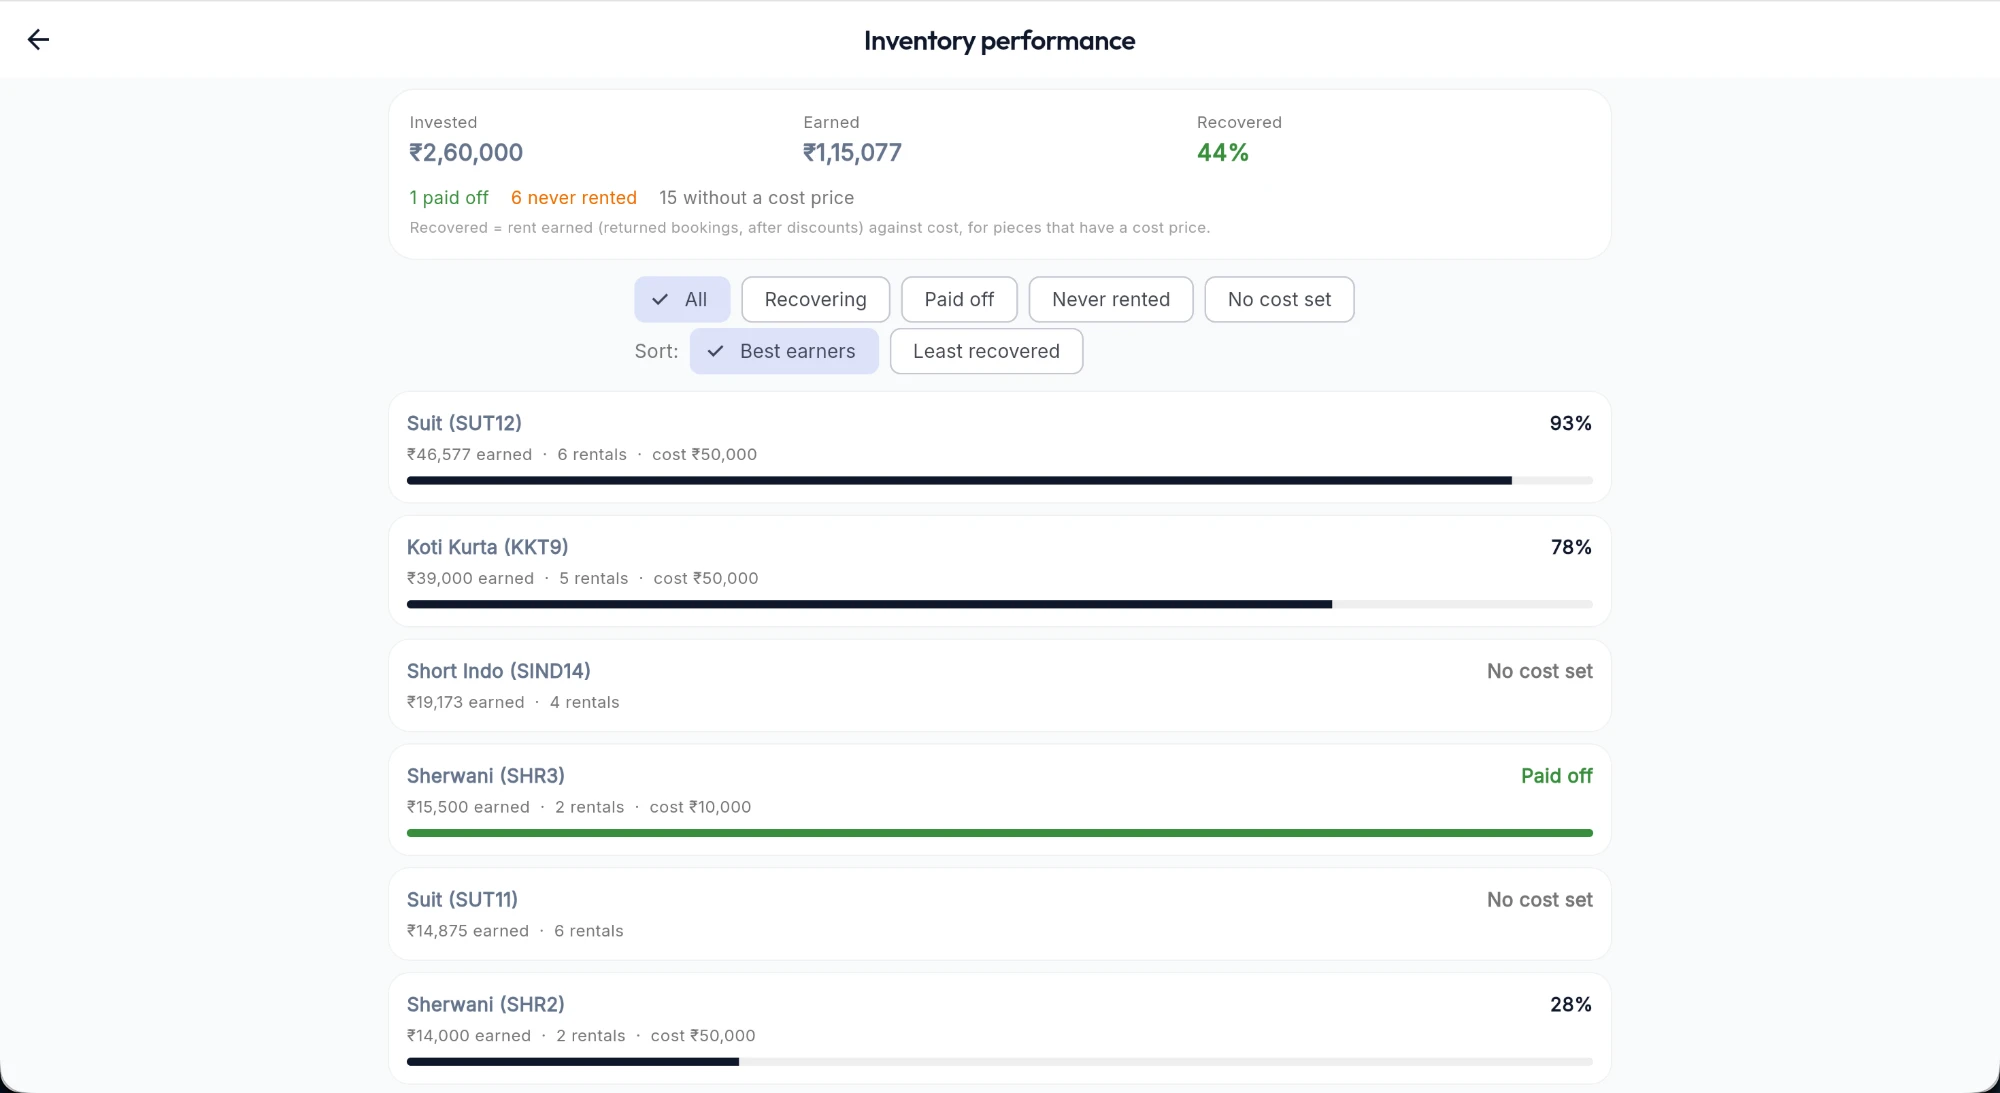Click 15 without a cost price text
Image resolution: width=2000 pixels, height=1093 pixels.
[756, 198]
